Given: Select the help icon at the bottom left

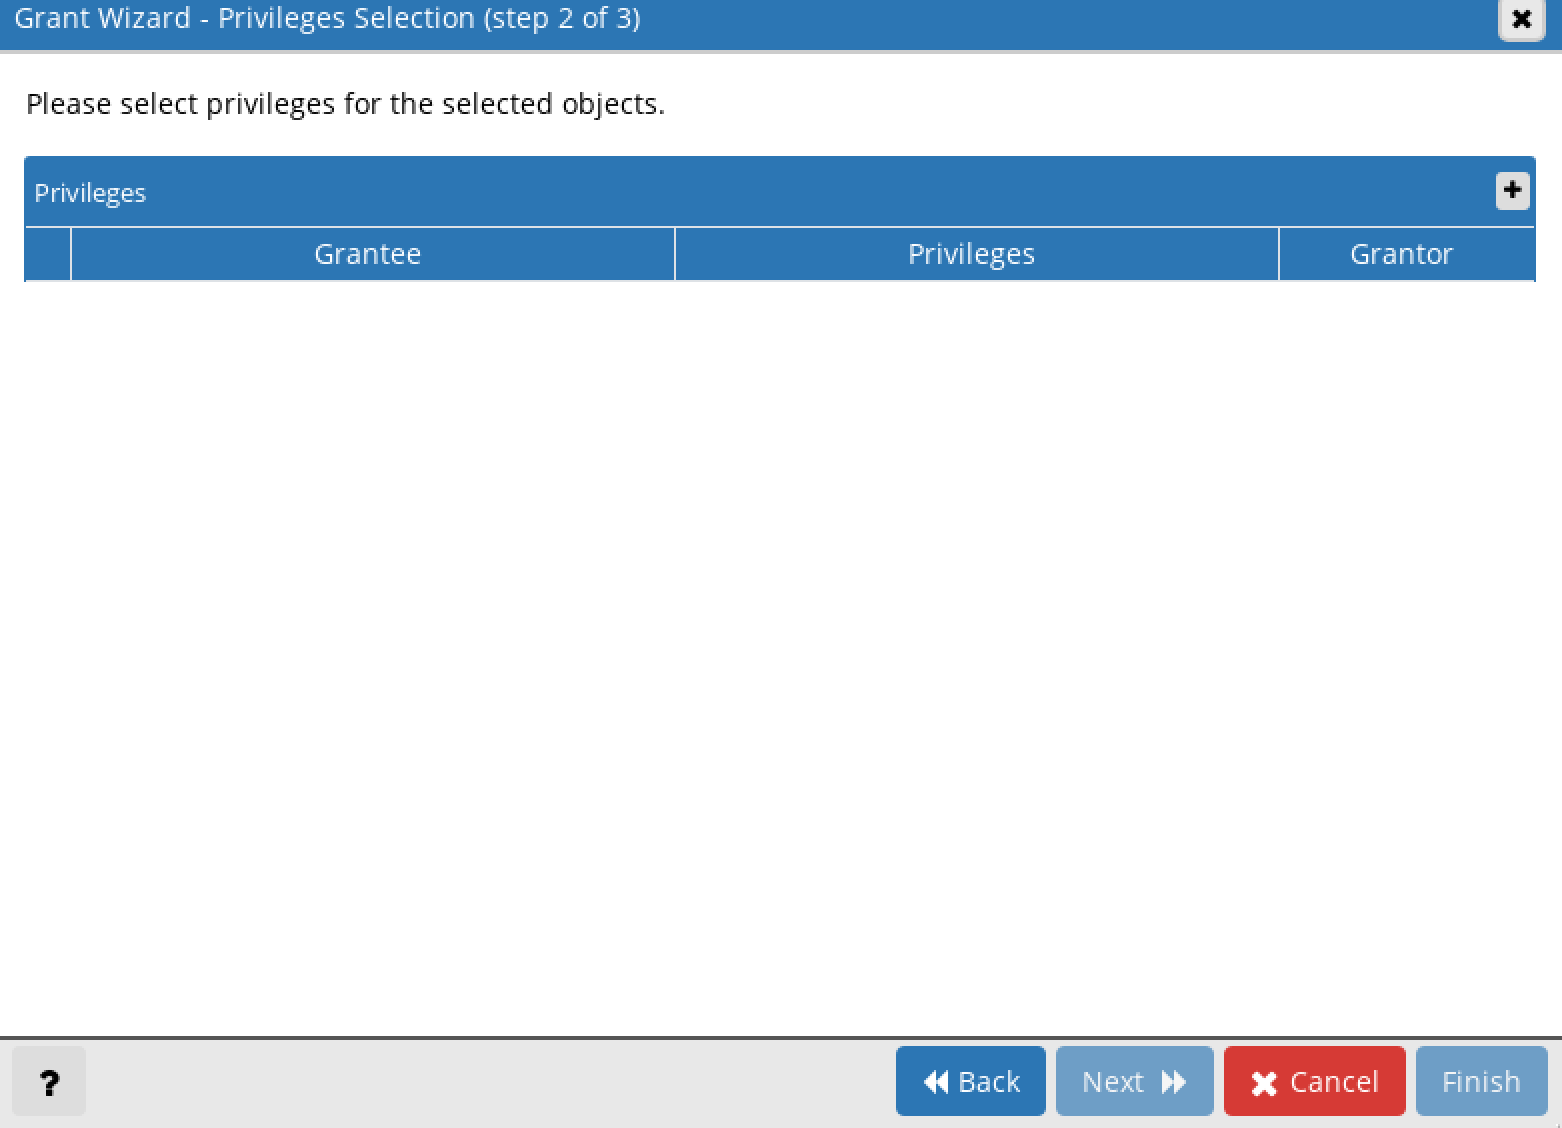Looking at the screenshot, I should 48,1081.
